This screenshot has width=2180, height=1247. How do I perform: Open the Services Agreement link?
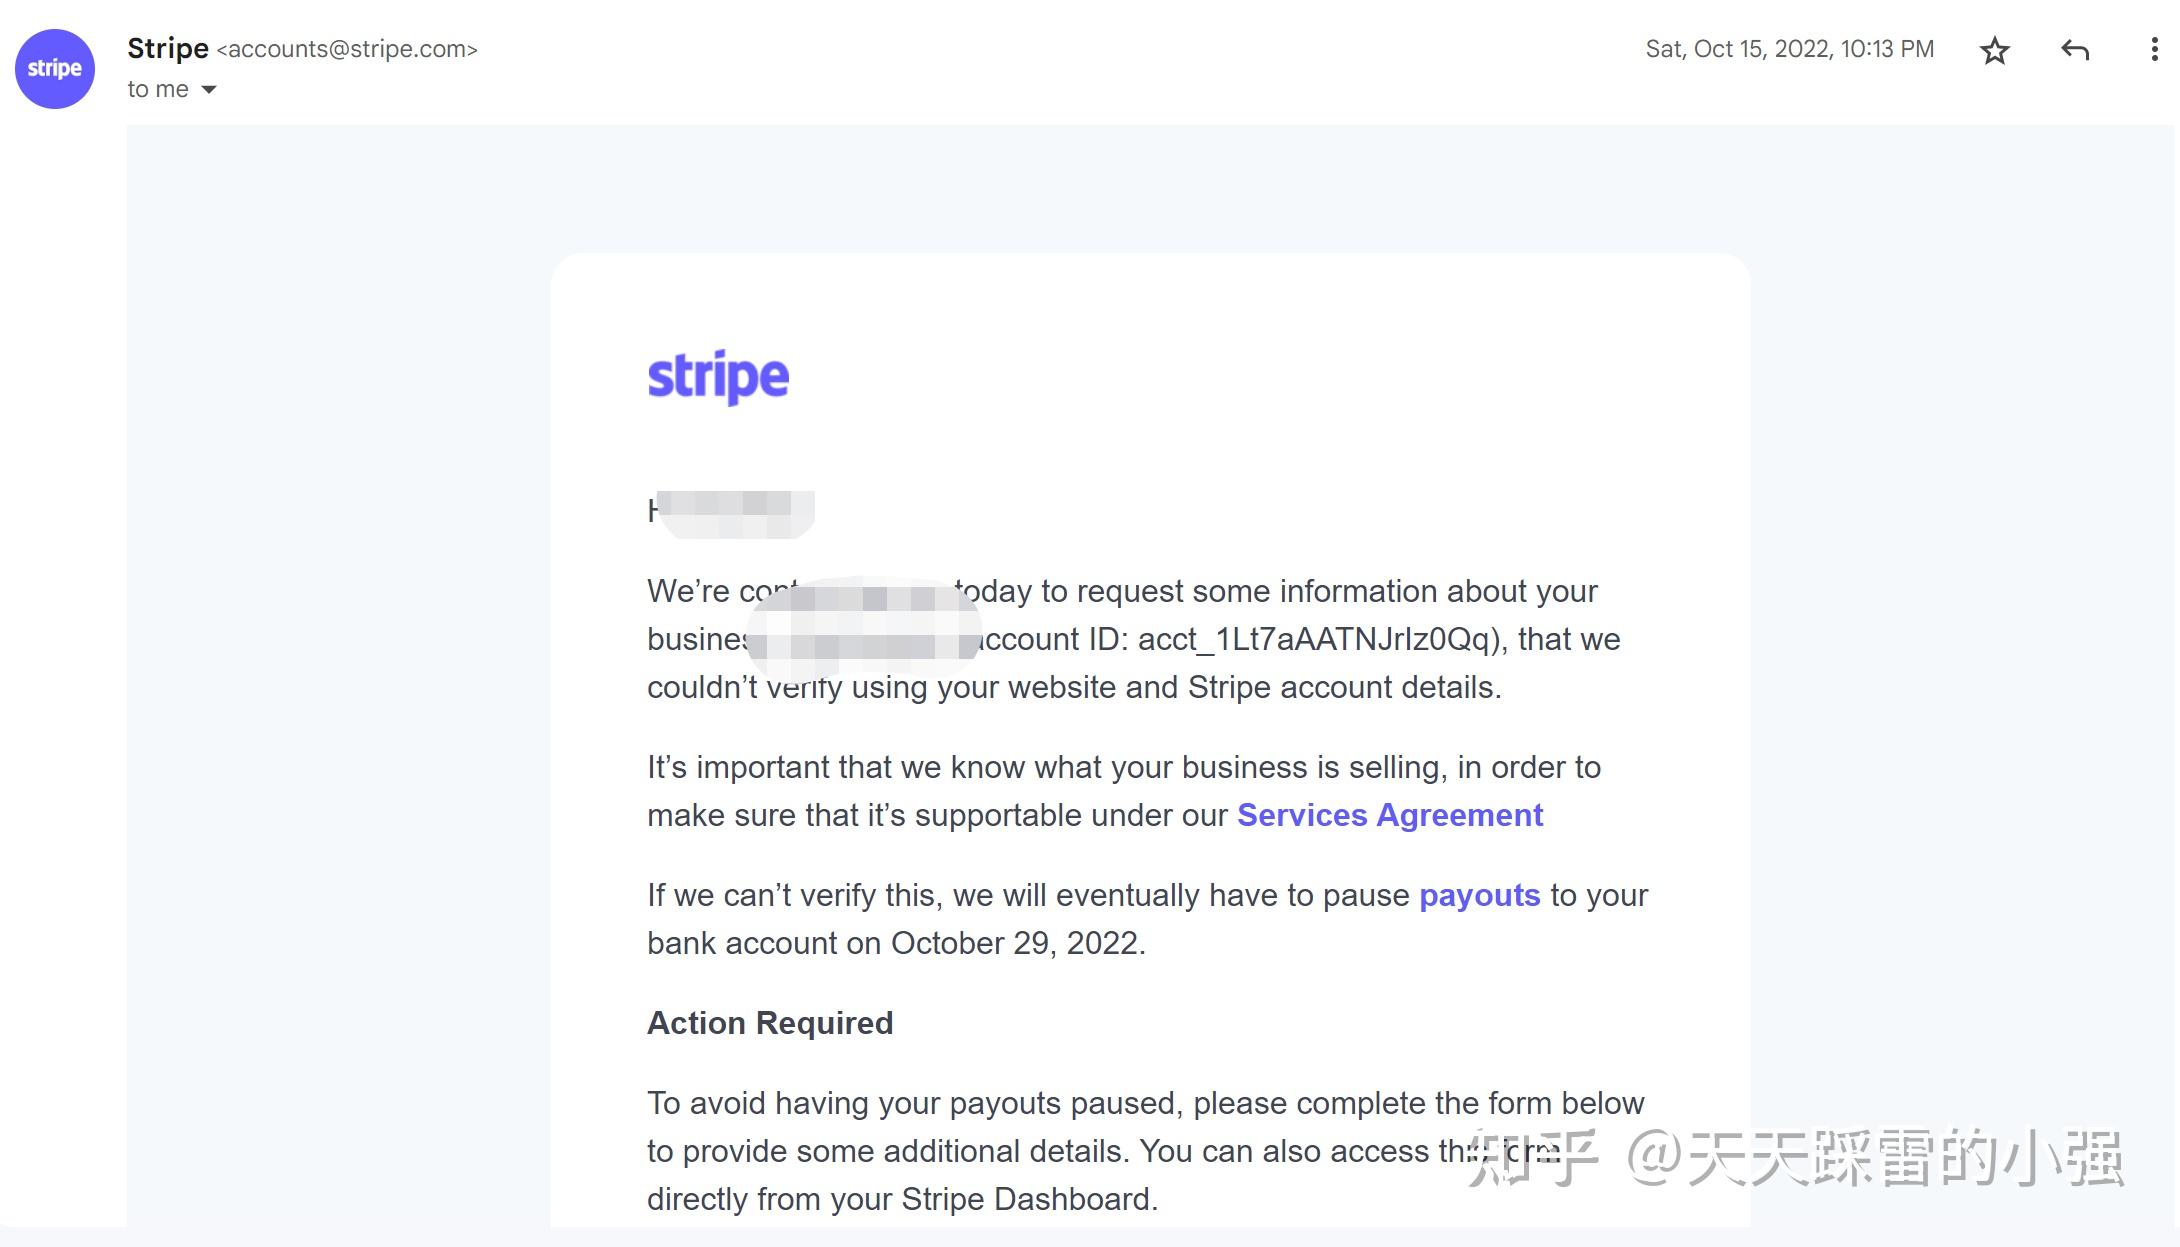pos(1390,815)
